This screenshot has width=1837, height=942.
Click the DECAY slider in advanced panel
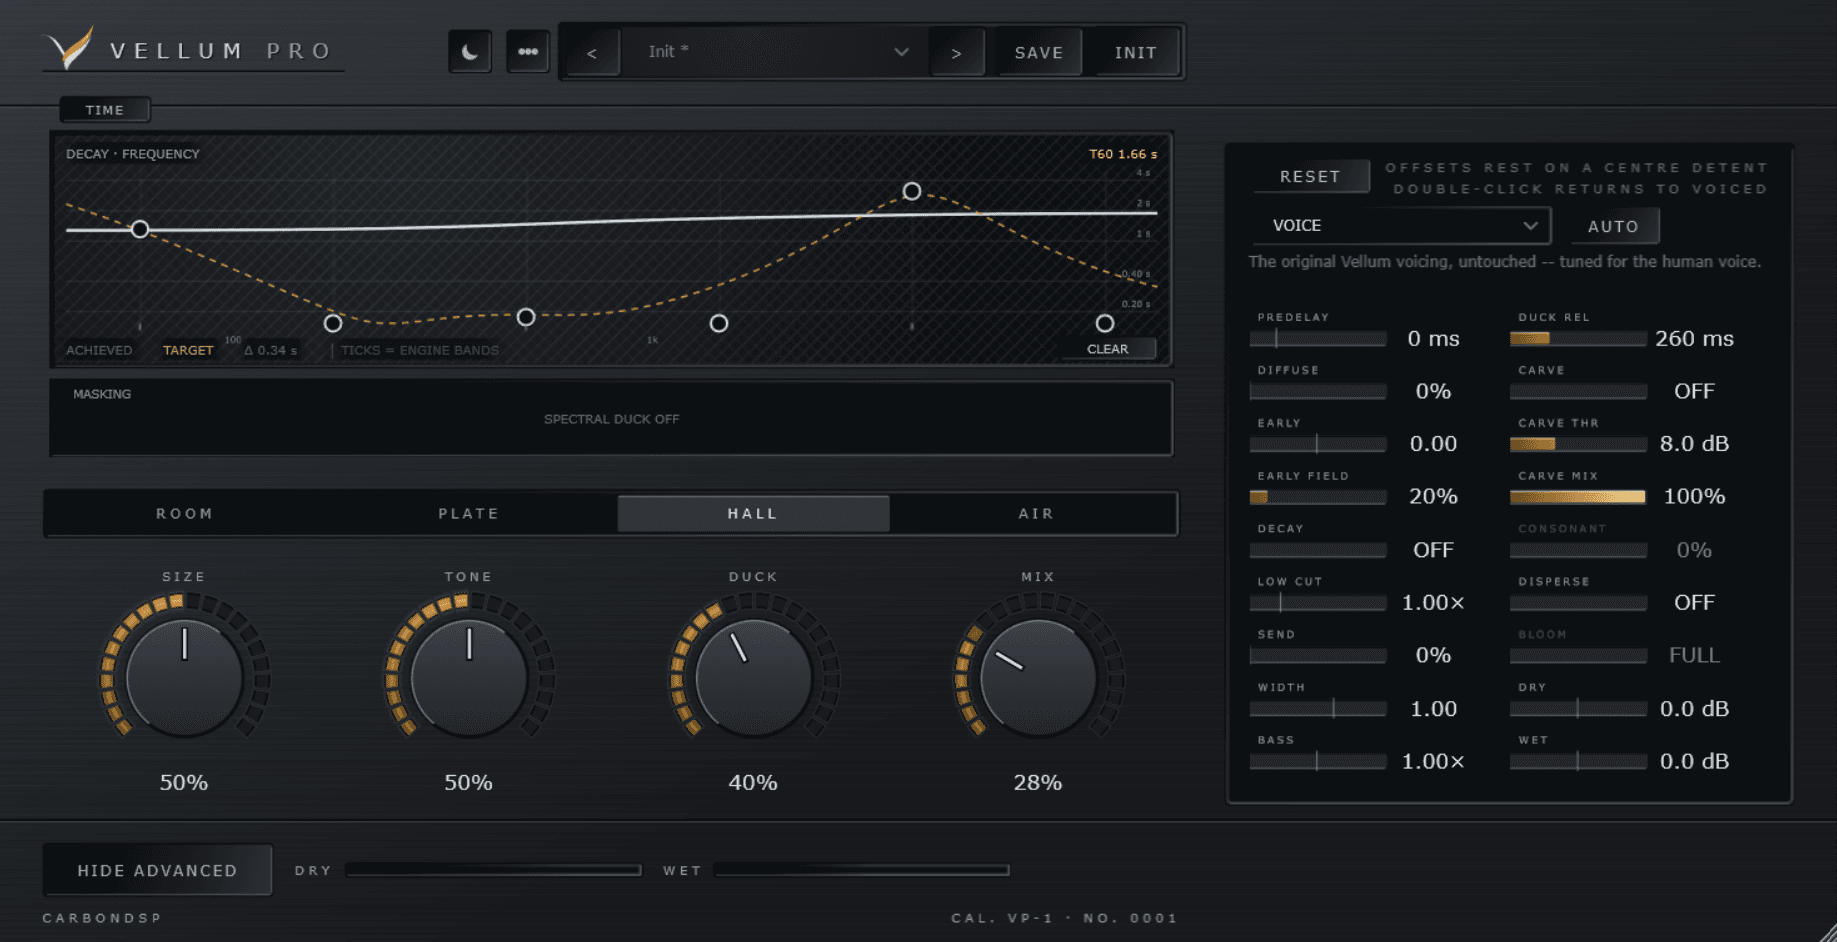(1318, 550)
